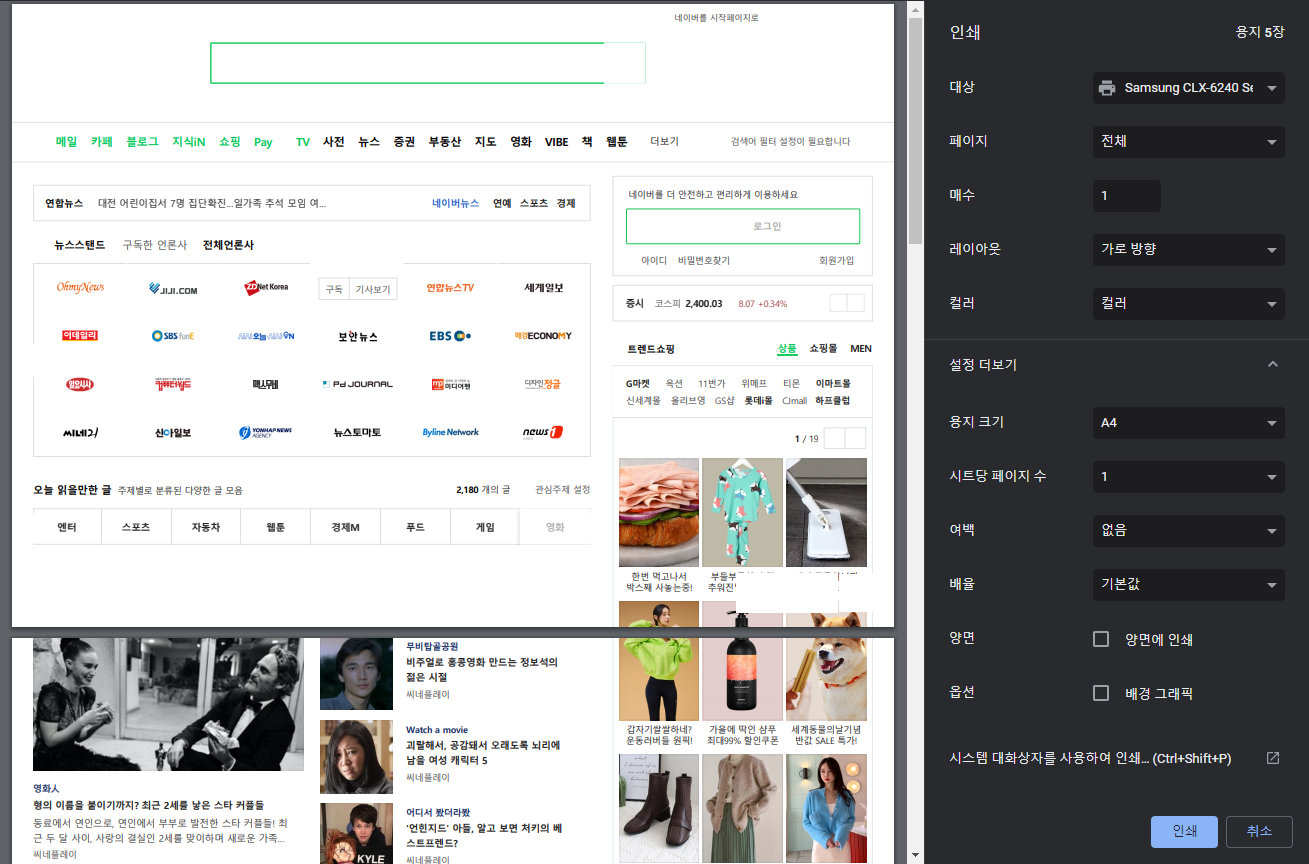Click the news1 logo

tap(543, 432)
